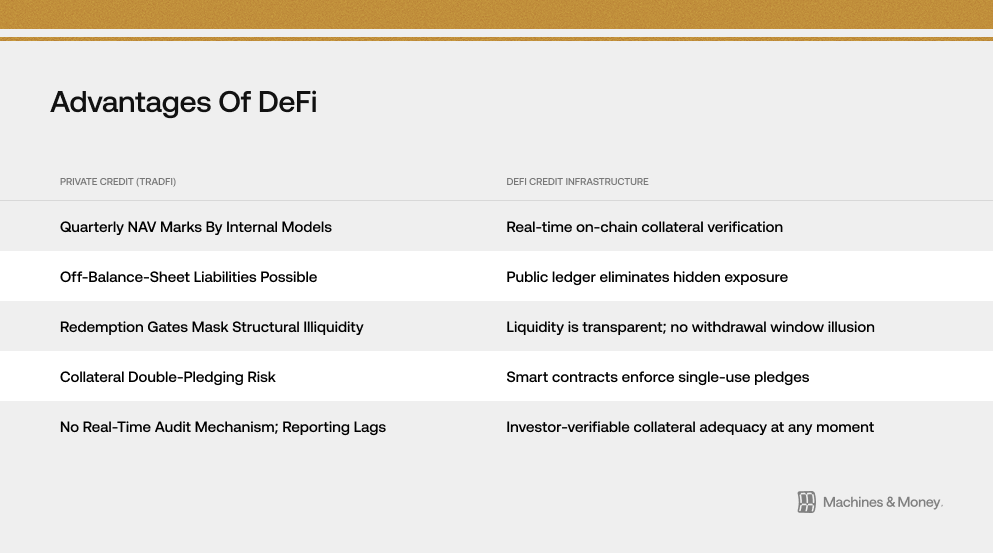Select the Real-time on-chain collateral verification cell

coord(644,227)
